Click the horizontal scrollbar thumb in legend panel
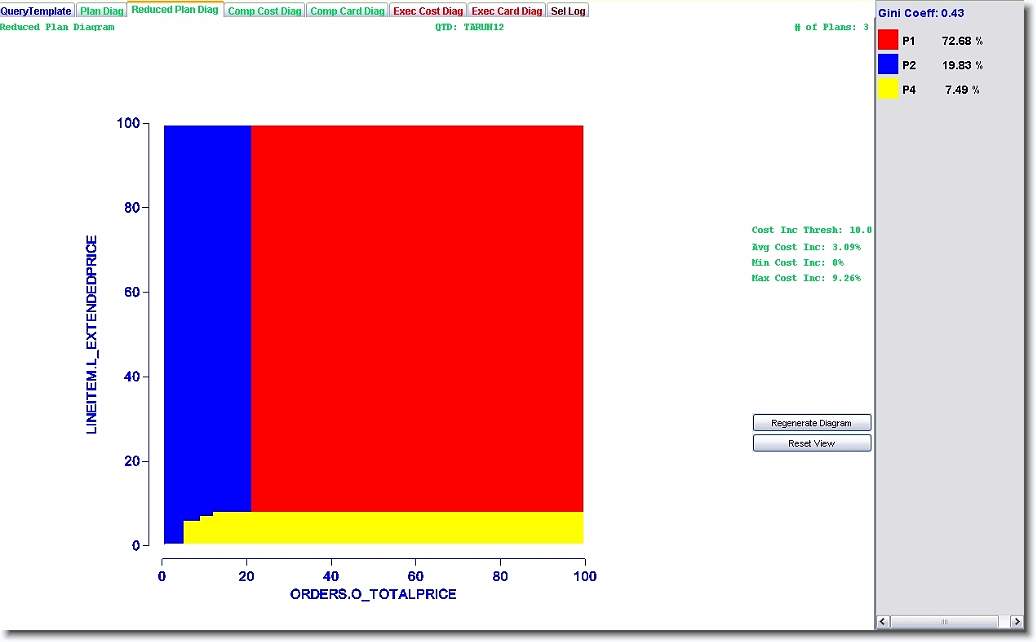Viewport: 1036px width, 642px height. (x=943, y=622)
